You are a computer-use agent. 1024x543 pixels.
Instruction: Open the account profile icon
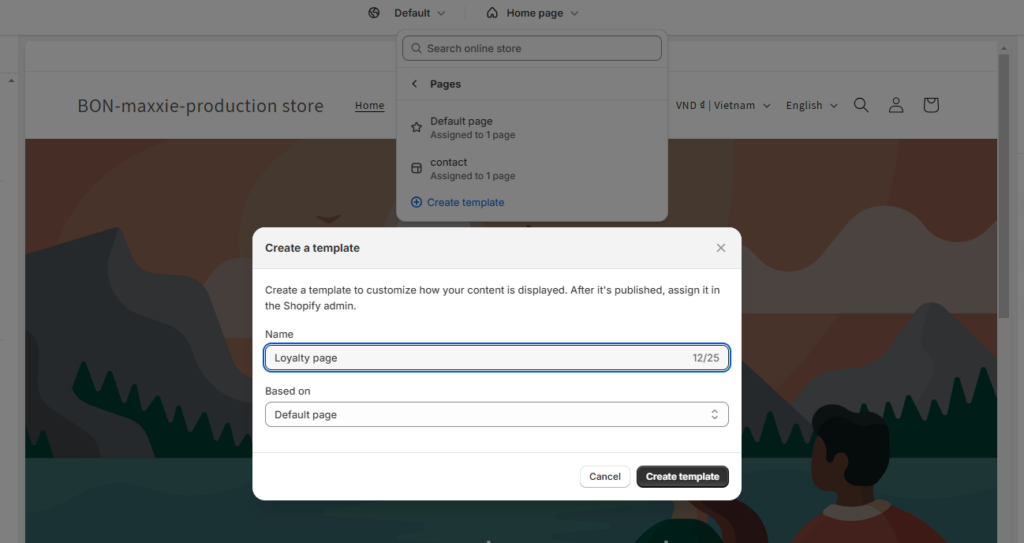click(x=896, y=105)
